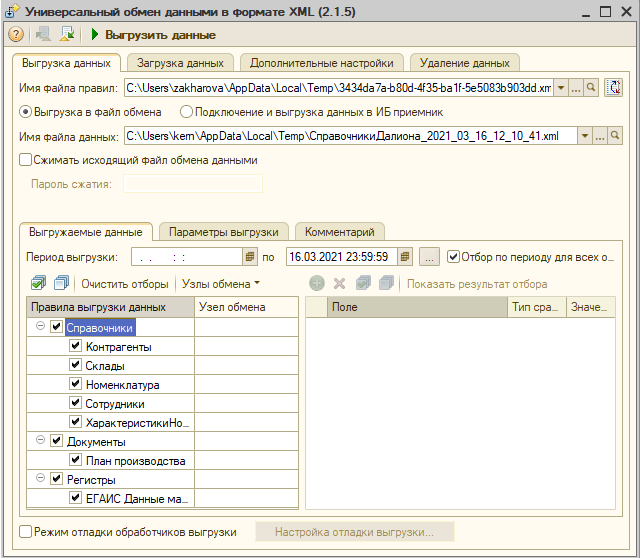
Task: Click Правила выгрузки данных column header
Action: pos(110,307)
